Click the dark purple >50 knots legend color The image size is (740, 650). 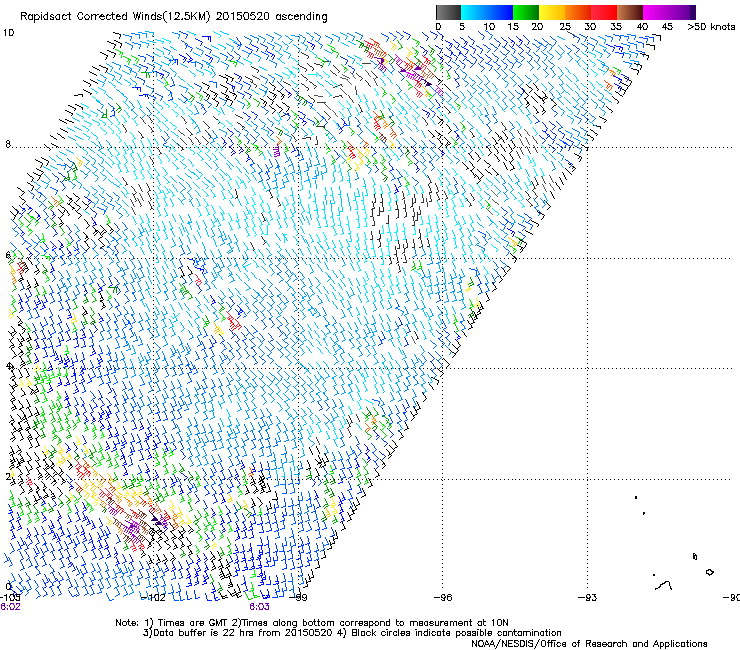(x=693, y=12)
